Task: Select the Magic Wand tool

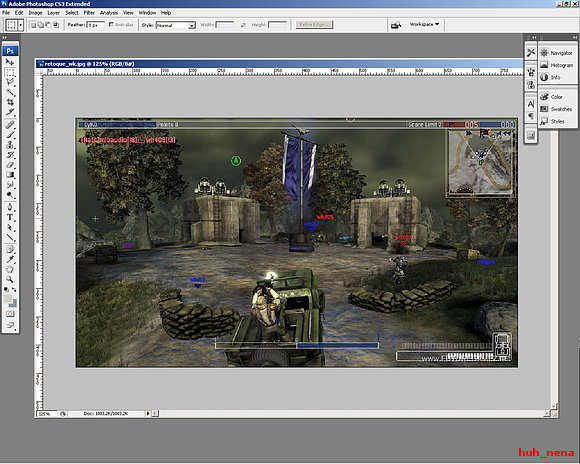Action: point(10,92)
